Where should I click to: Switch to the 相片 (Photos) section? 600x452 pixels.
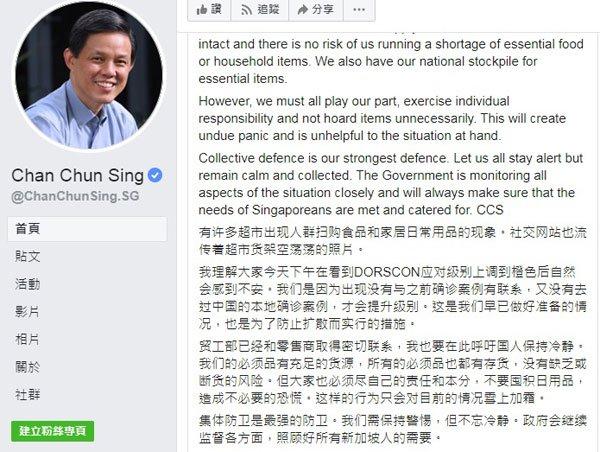coord(28,339)
